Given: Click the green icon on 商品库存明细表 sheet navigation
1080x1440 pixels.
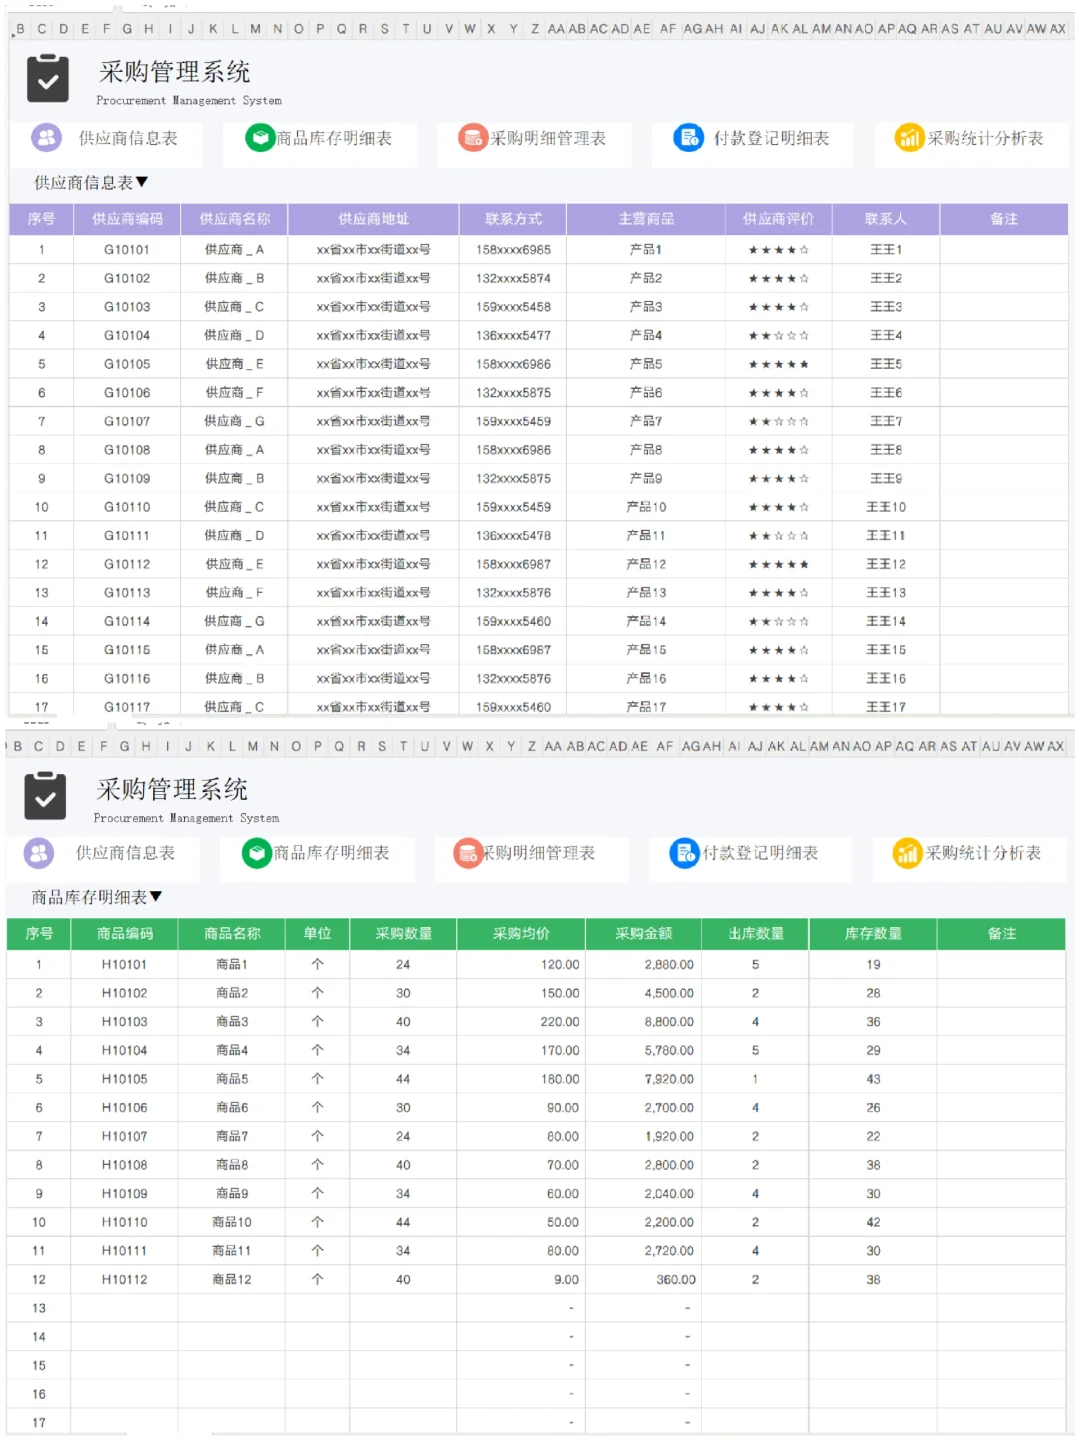Looking at the screenshot, I should point(256,853).
